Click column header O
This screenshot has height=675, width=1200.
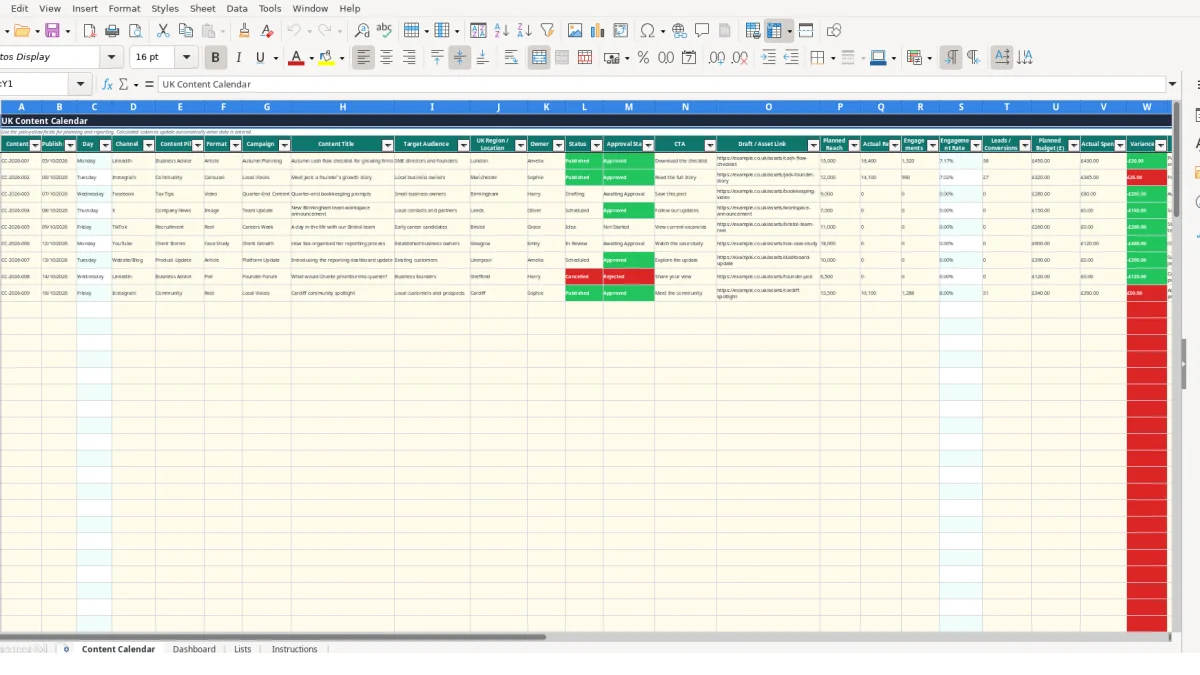pos(768,107)
